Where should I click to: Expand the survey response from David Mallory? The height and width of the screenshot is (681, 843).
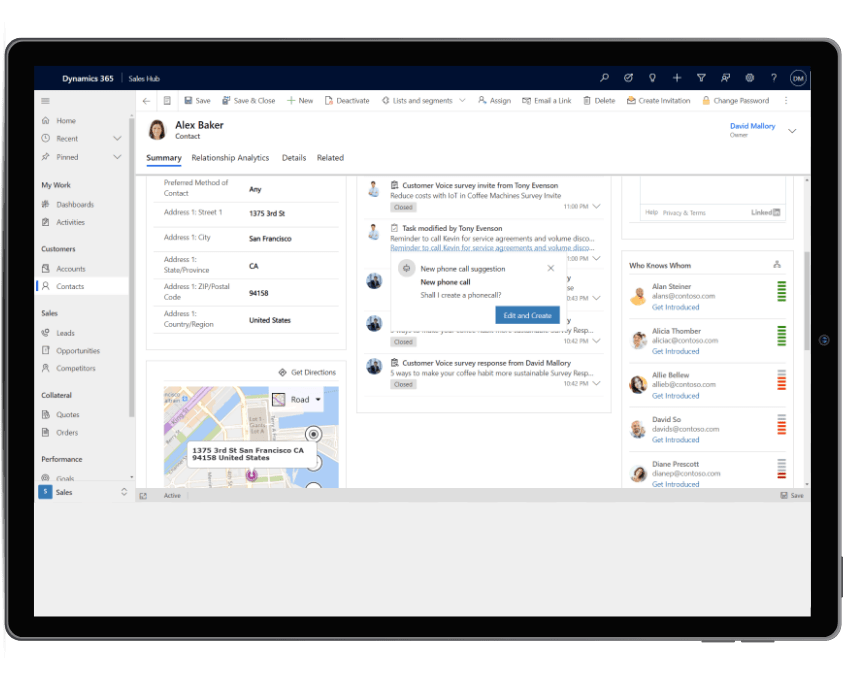click(x=596, y=383)
